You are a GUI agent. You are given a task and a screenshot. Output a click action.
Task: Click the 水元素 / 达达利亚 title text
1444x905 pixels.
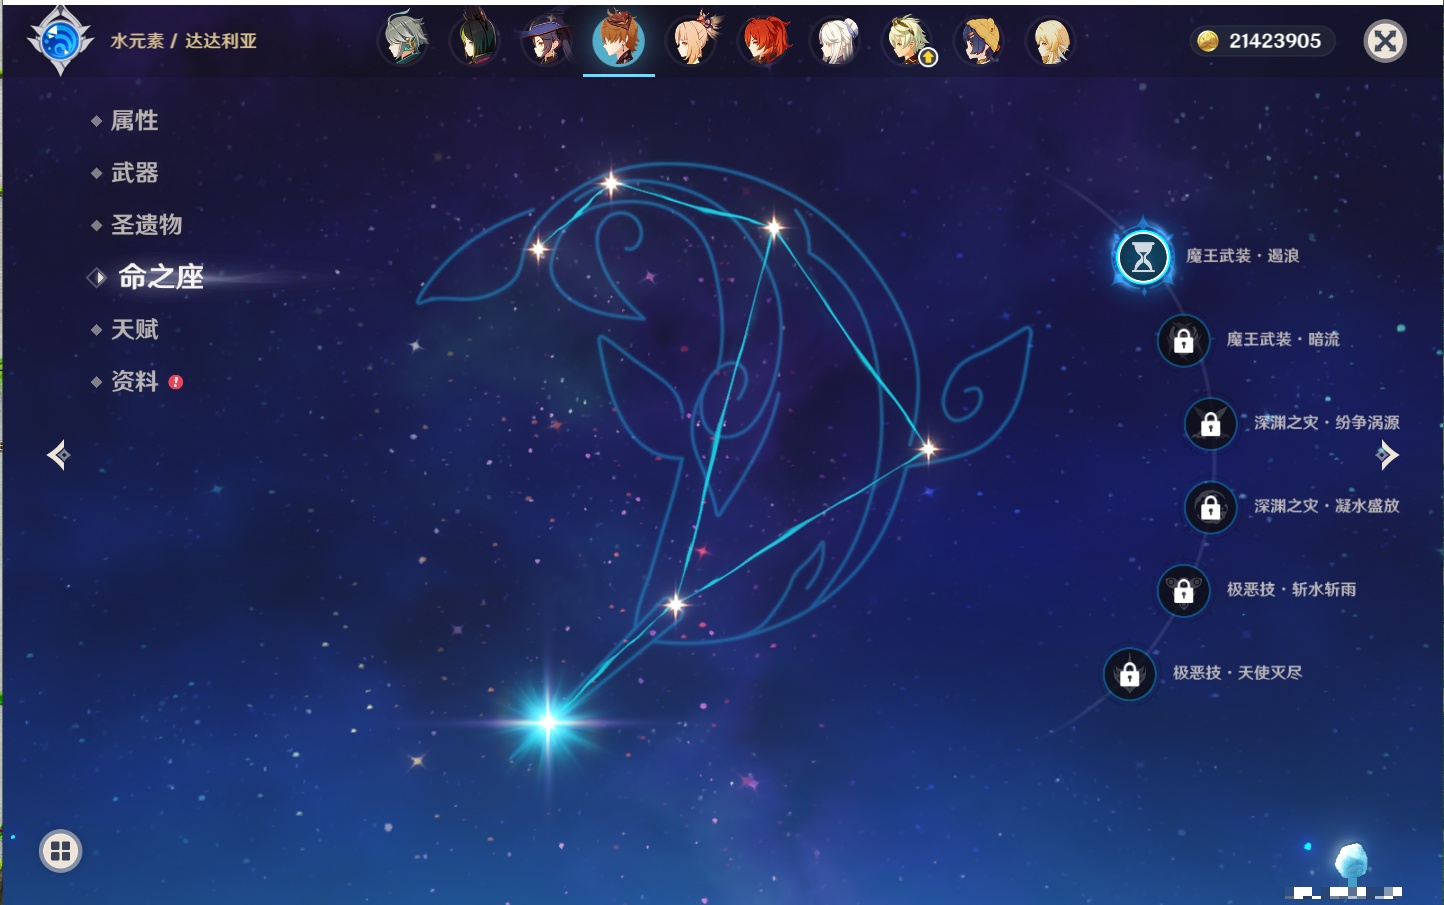[x=184, y=41]
